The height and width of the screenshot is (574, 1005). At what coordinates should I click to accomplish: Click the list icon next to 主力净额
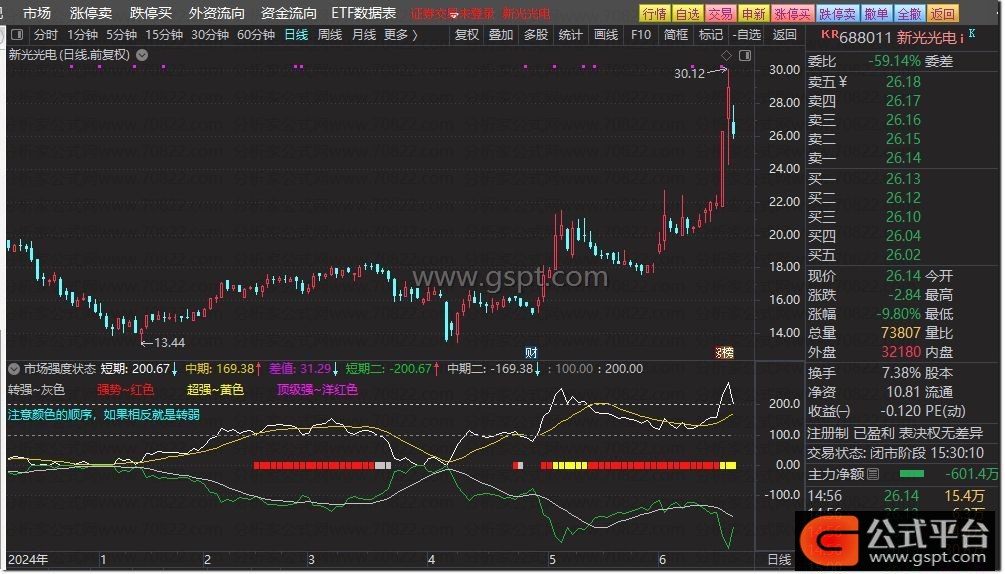(873, 475)
